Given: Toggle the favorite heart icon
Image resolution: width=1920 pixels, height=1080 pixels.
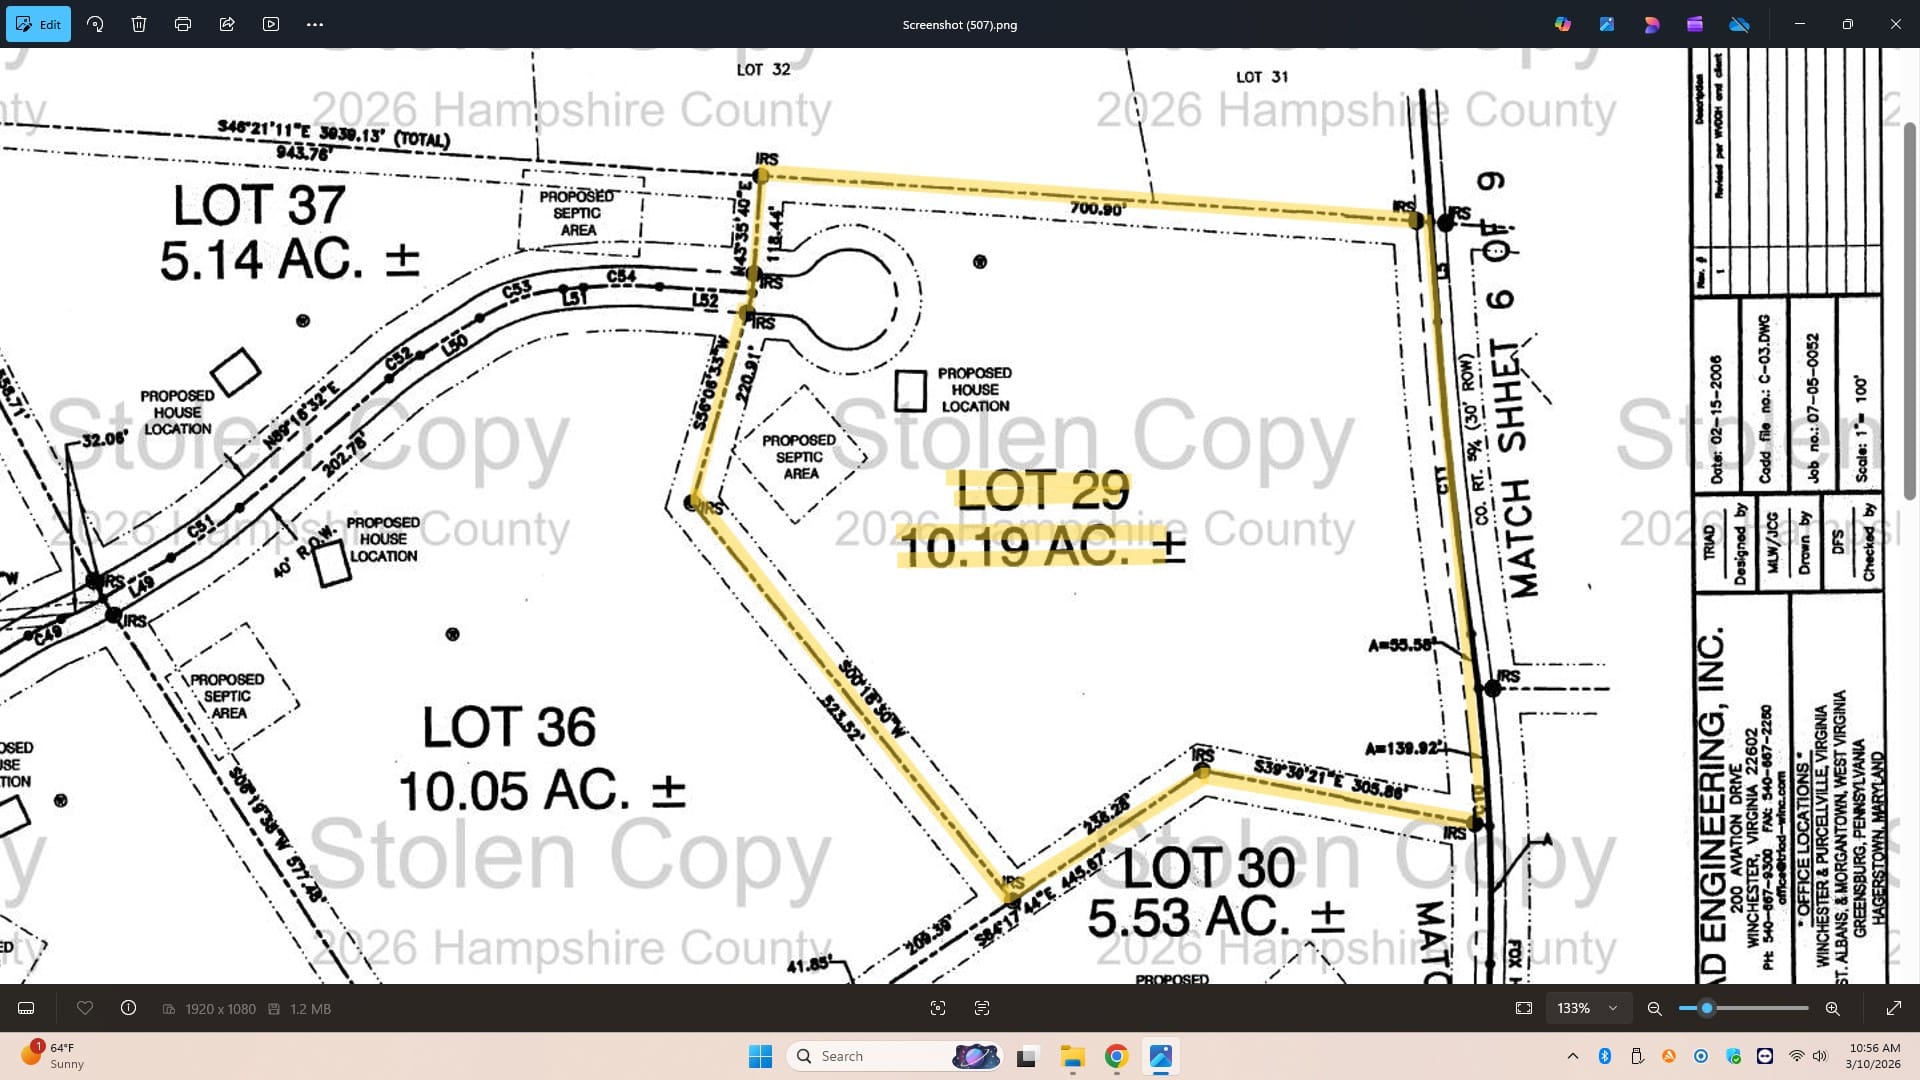Looking at the screenshot, I should pos(85,1008).
